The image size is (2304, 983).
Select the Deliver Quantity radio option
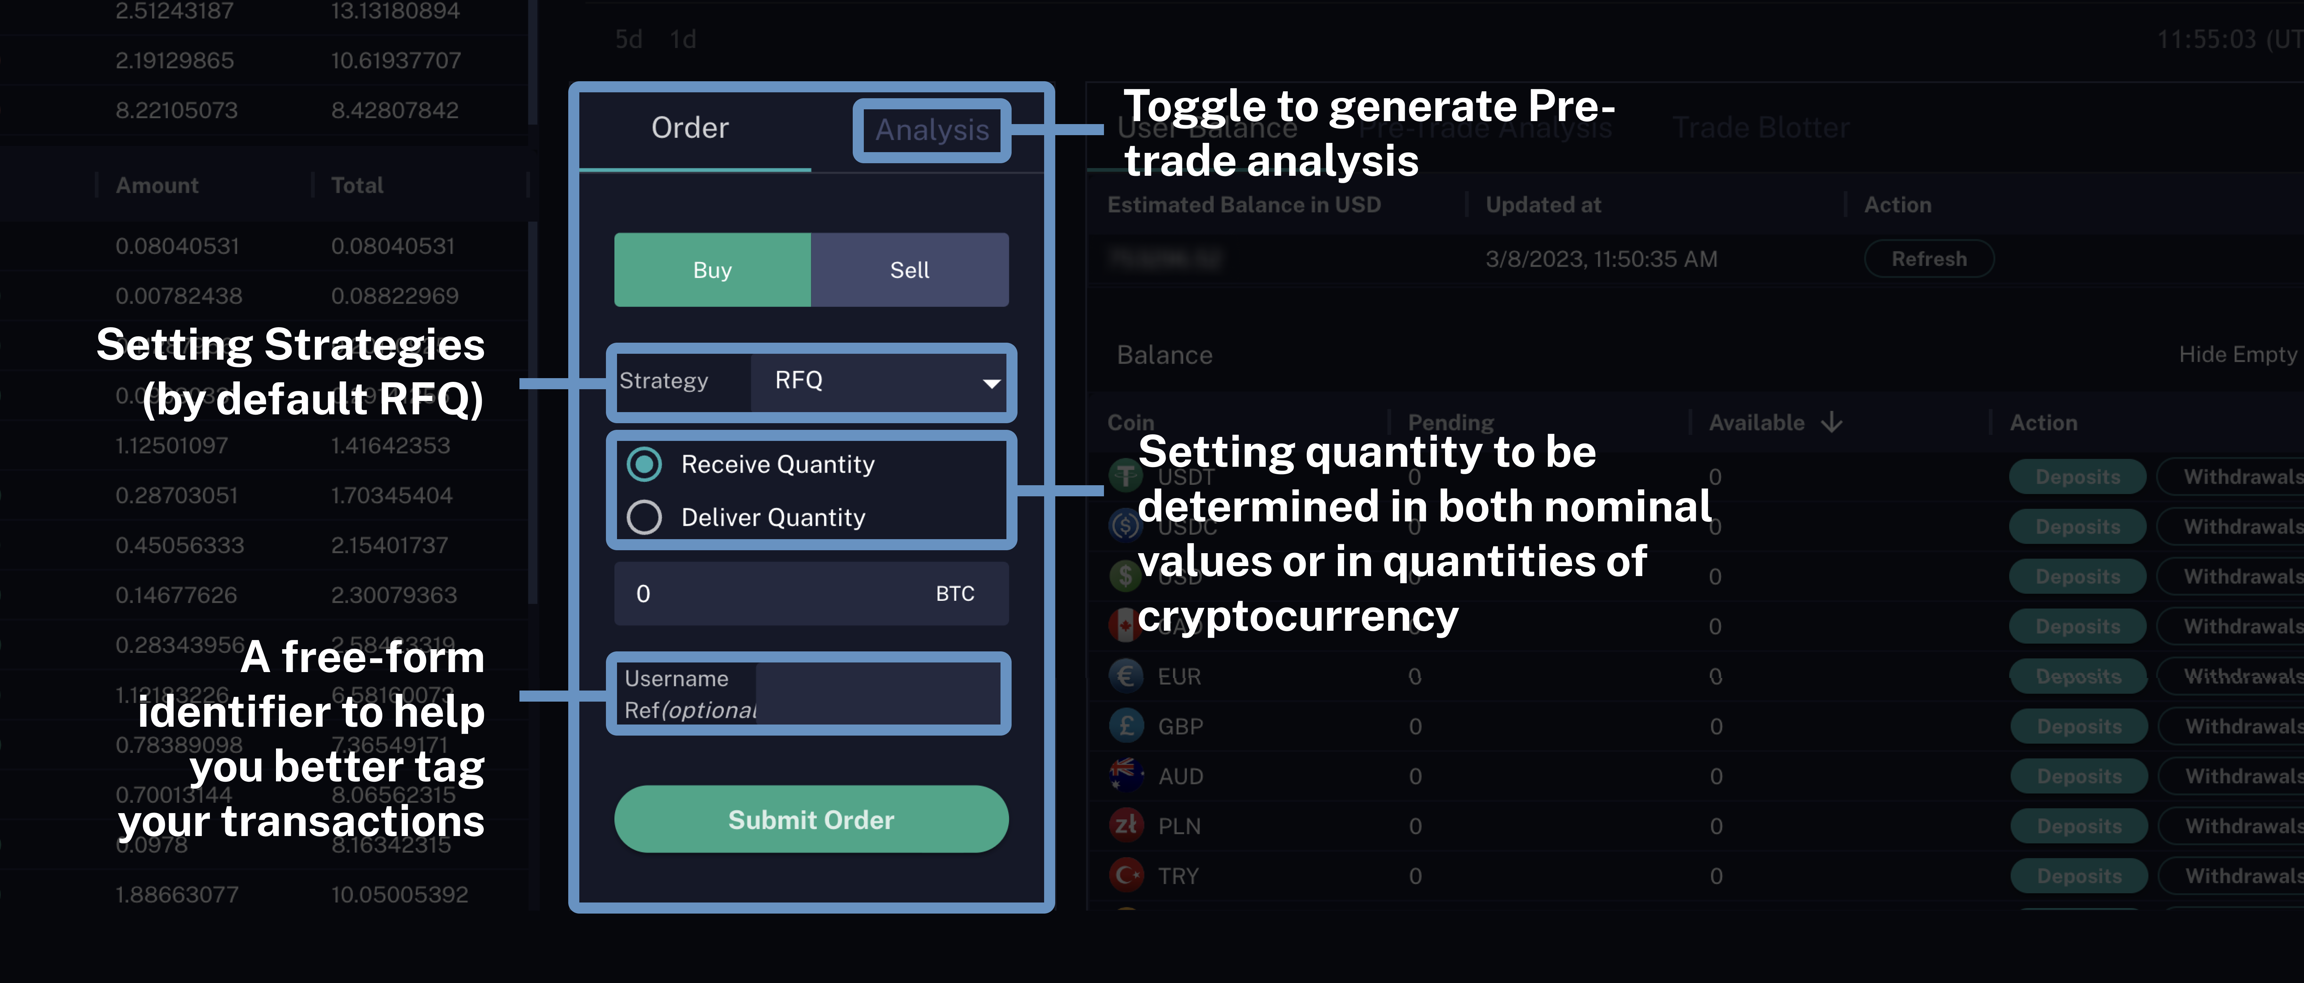(645, 517)
